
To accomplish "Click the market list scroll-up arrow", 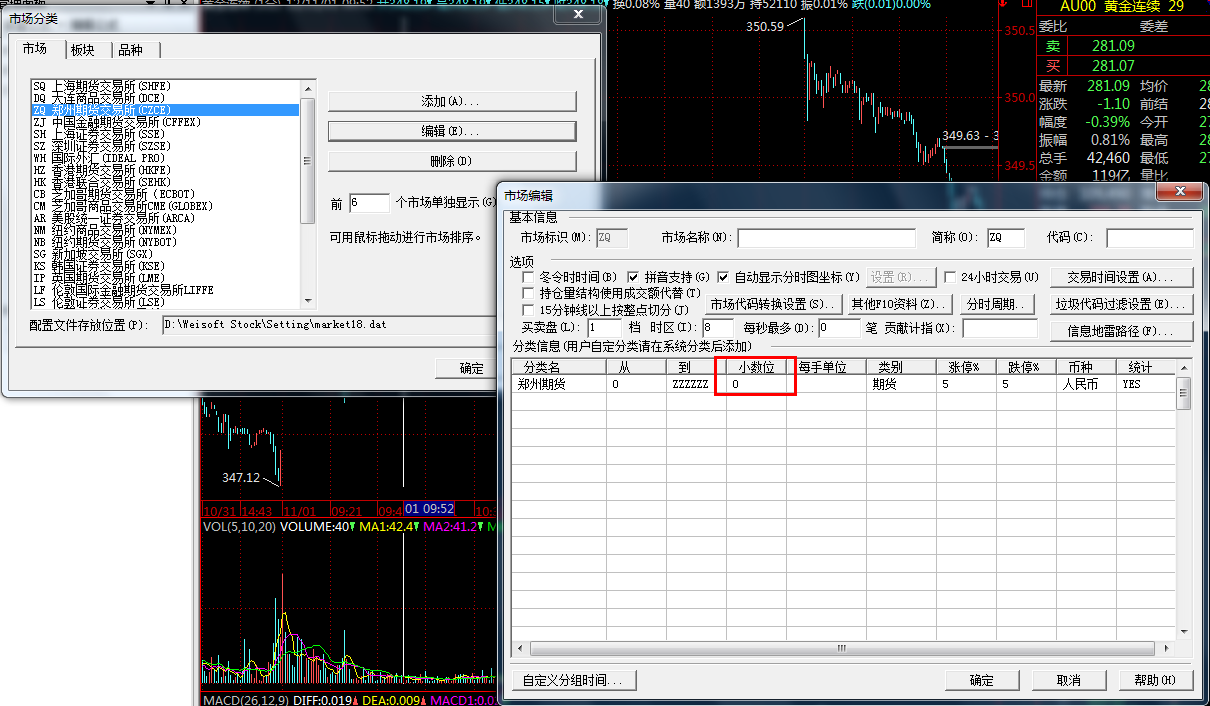I will pos(307,87).
